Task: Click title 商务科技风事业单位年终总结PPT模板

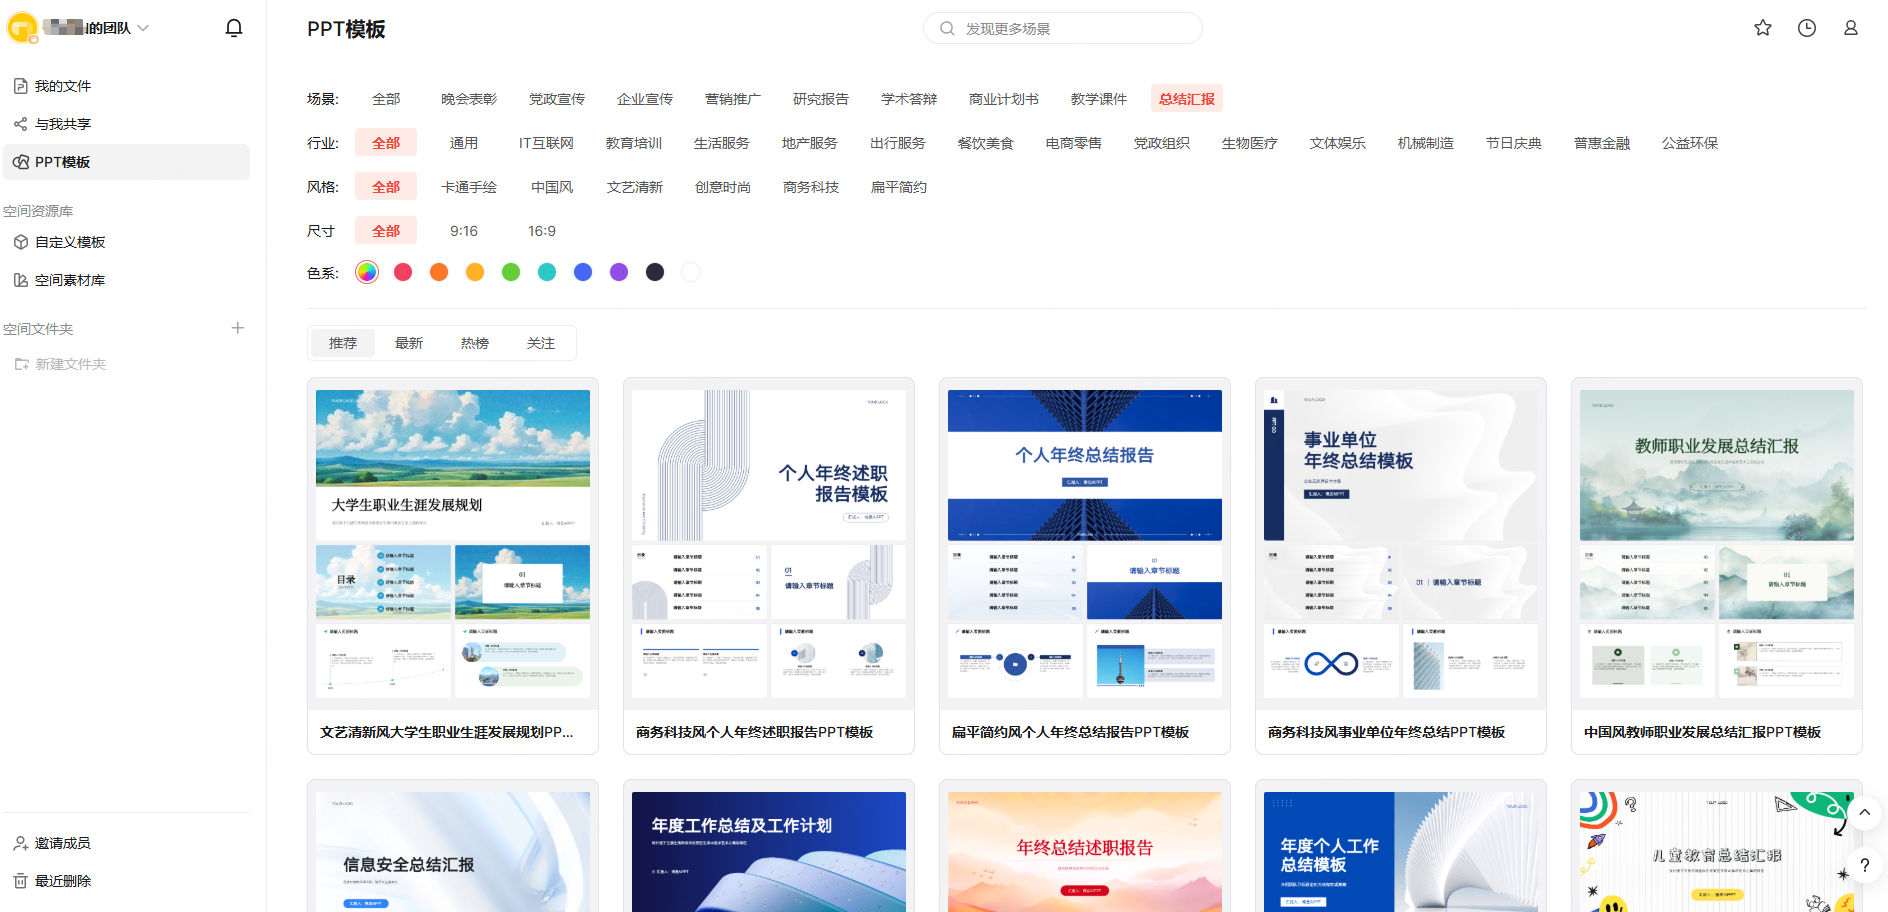Action: [x=1386, y=732]
